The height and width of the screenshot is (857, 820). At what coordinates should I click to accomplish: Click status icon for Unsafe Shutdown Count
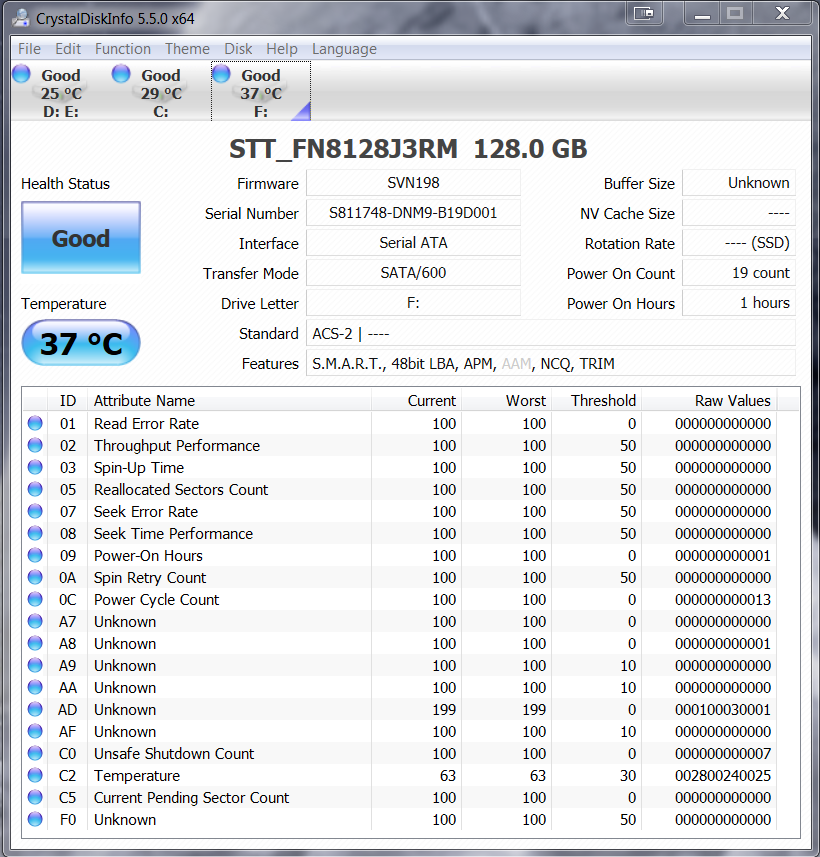(x=35, y=754)
